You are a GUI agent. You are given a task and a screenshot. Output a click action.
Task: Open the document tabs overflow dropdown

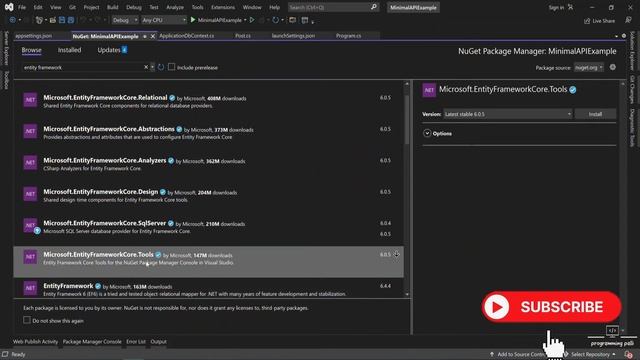click(x=616, y=36)
